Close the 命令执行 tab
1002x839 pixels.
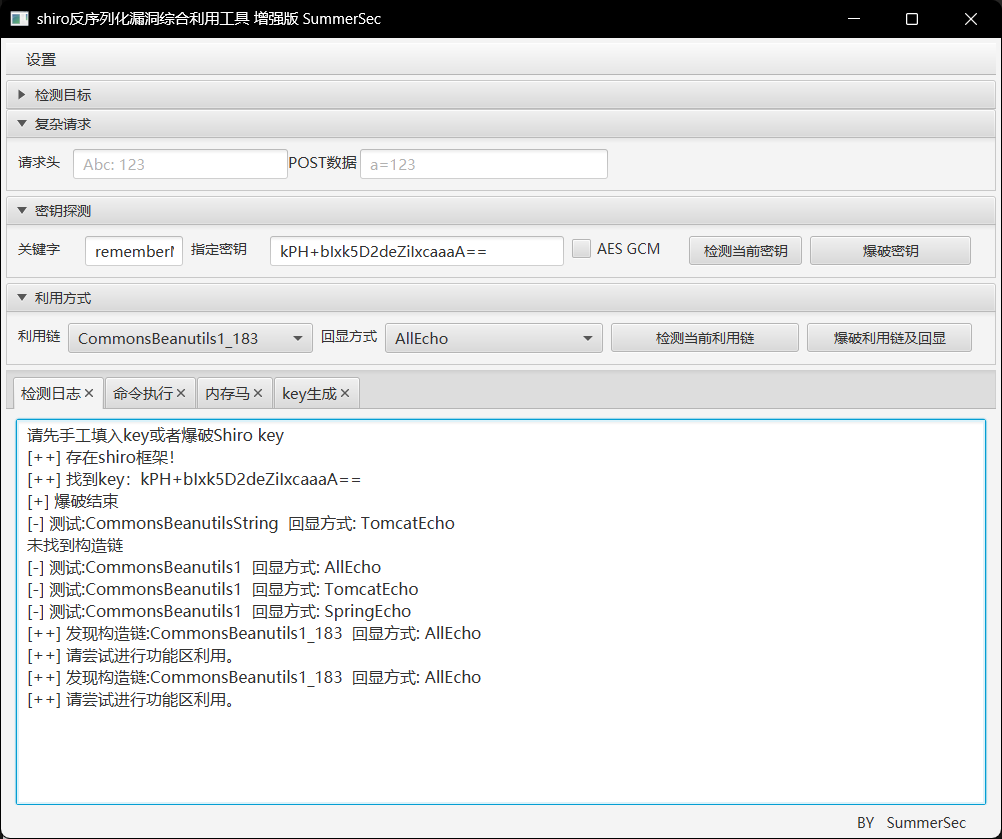181,394
